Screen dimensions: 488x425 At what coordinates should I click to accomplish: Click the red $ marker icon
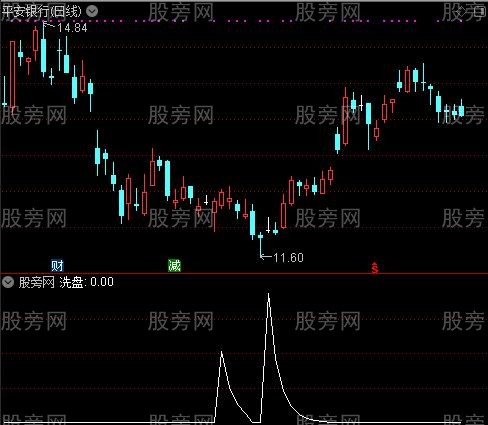coord(375,268)
